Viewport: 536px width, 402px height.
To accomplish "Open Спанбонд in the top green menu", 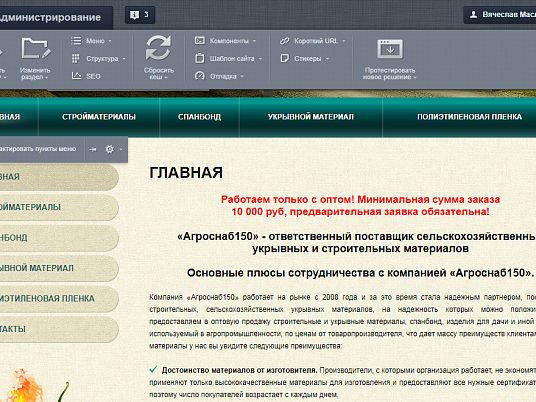I will [199, 117].
